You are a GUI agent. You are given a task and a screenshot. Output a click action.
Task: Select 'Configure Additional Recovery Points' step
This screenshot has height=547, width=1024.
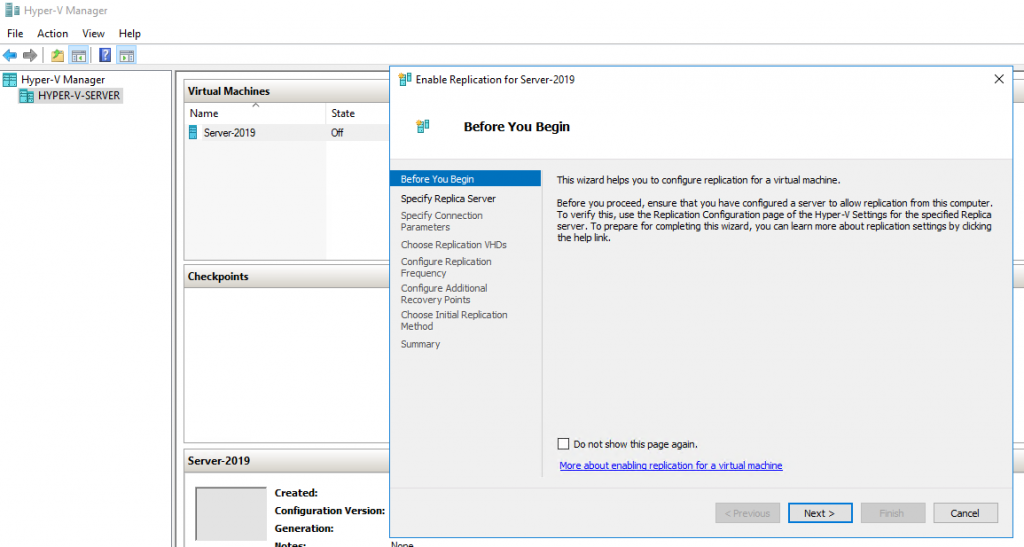[444, 294]
